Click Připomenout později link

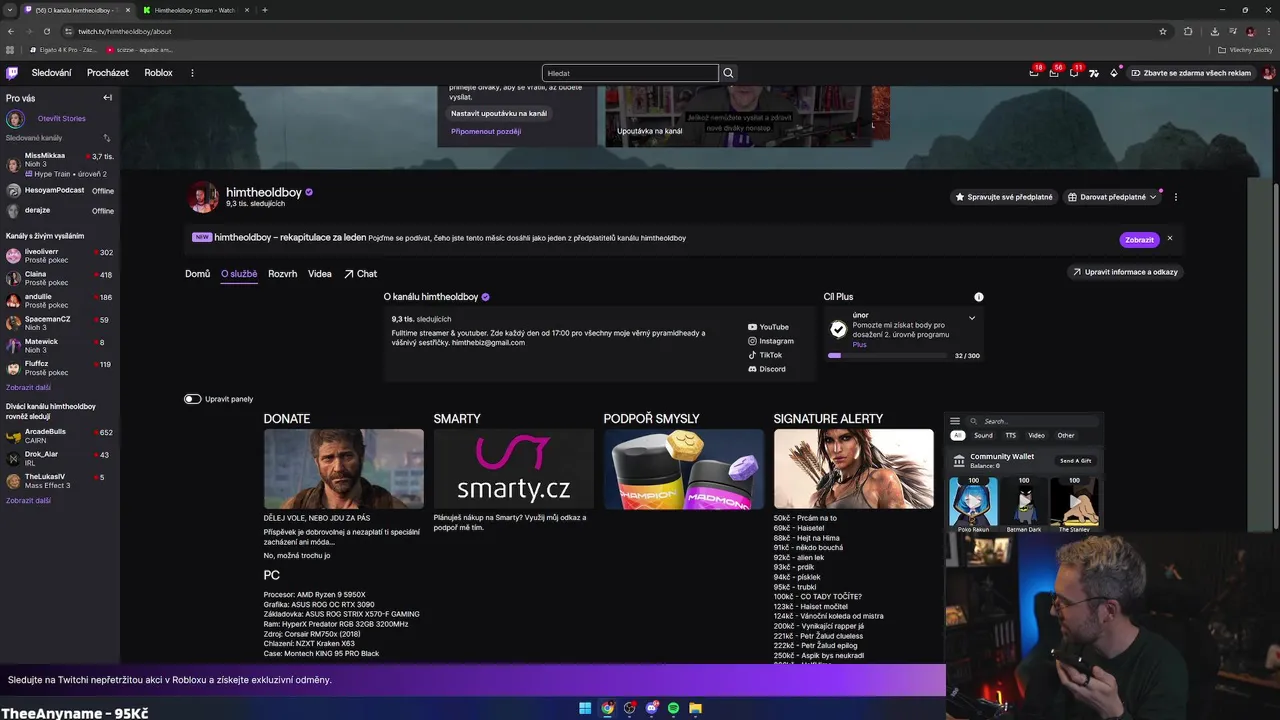pos(486,131)
